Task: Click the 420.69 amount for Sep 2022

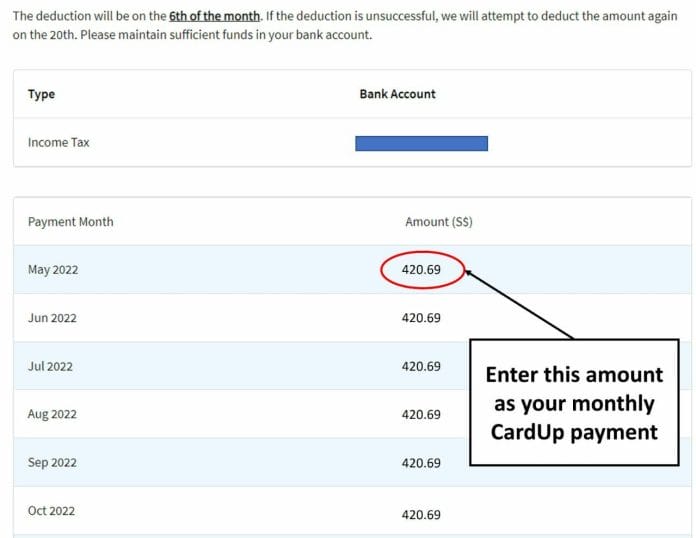Action: pyautogui.click(x=421, y=463)
